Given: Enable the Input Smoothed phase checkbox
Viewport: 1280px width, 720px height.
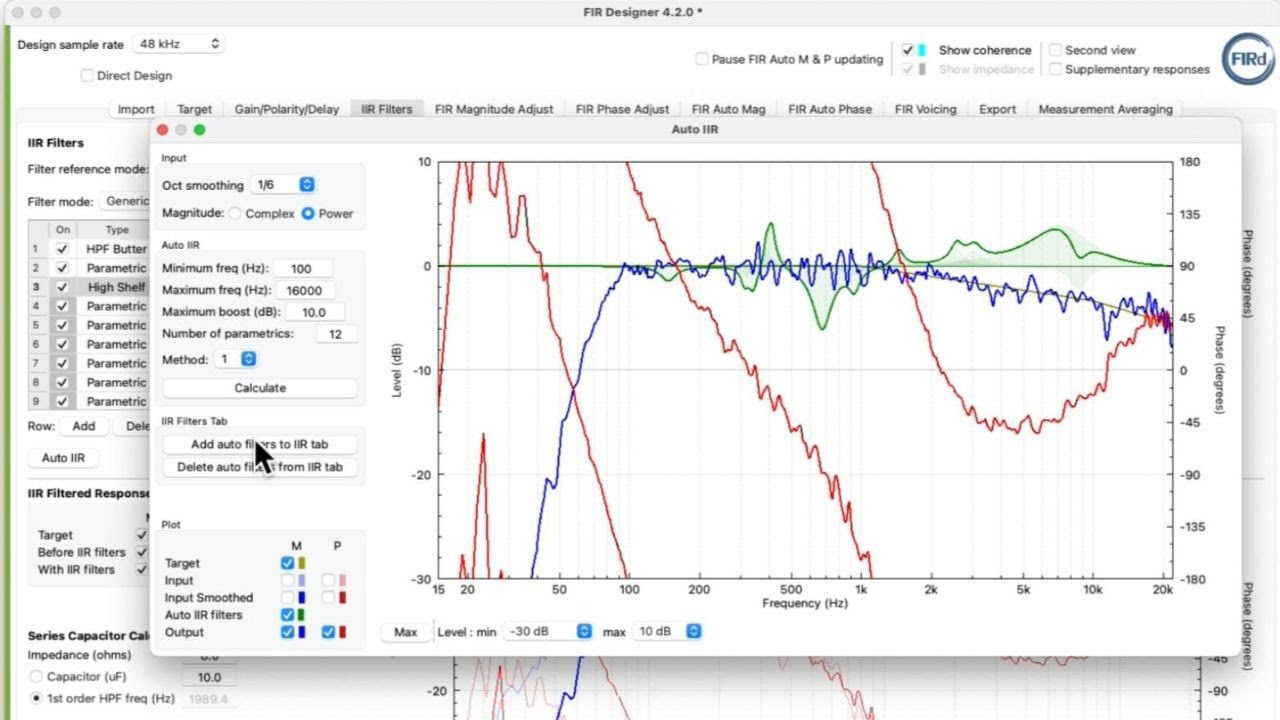Looking at the screenshot, I should click(x=328, y=597).
